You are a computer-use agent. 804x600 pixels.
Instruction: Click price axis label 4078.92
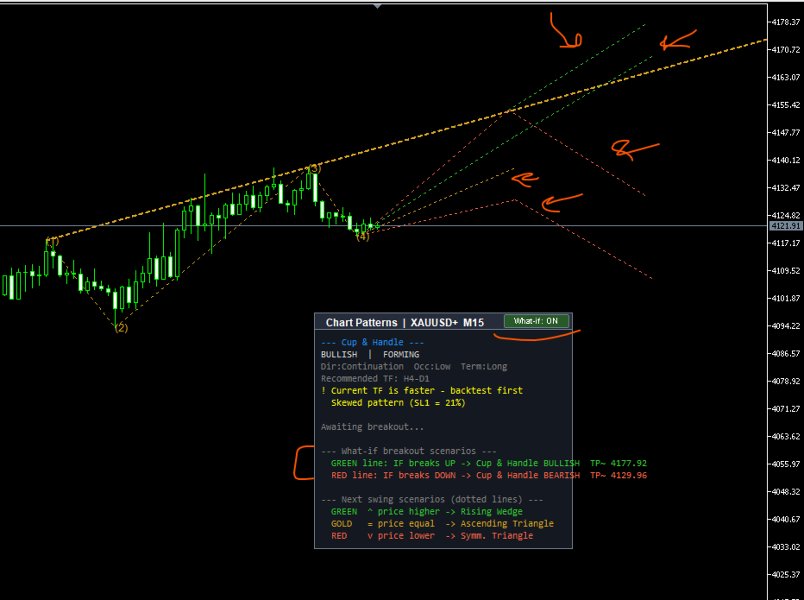786,382
